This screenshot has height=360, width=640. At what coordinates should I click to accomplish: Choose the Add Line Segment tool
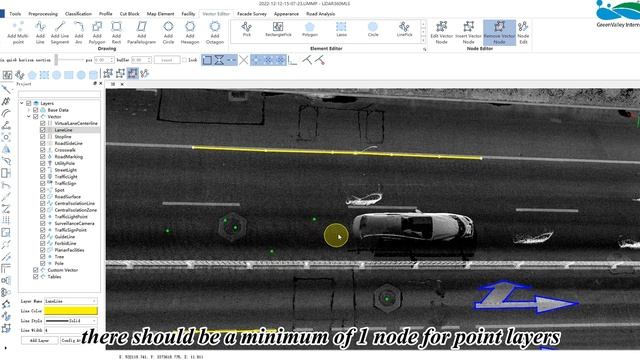pyautogui.click(x=60, y=33)
